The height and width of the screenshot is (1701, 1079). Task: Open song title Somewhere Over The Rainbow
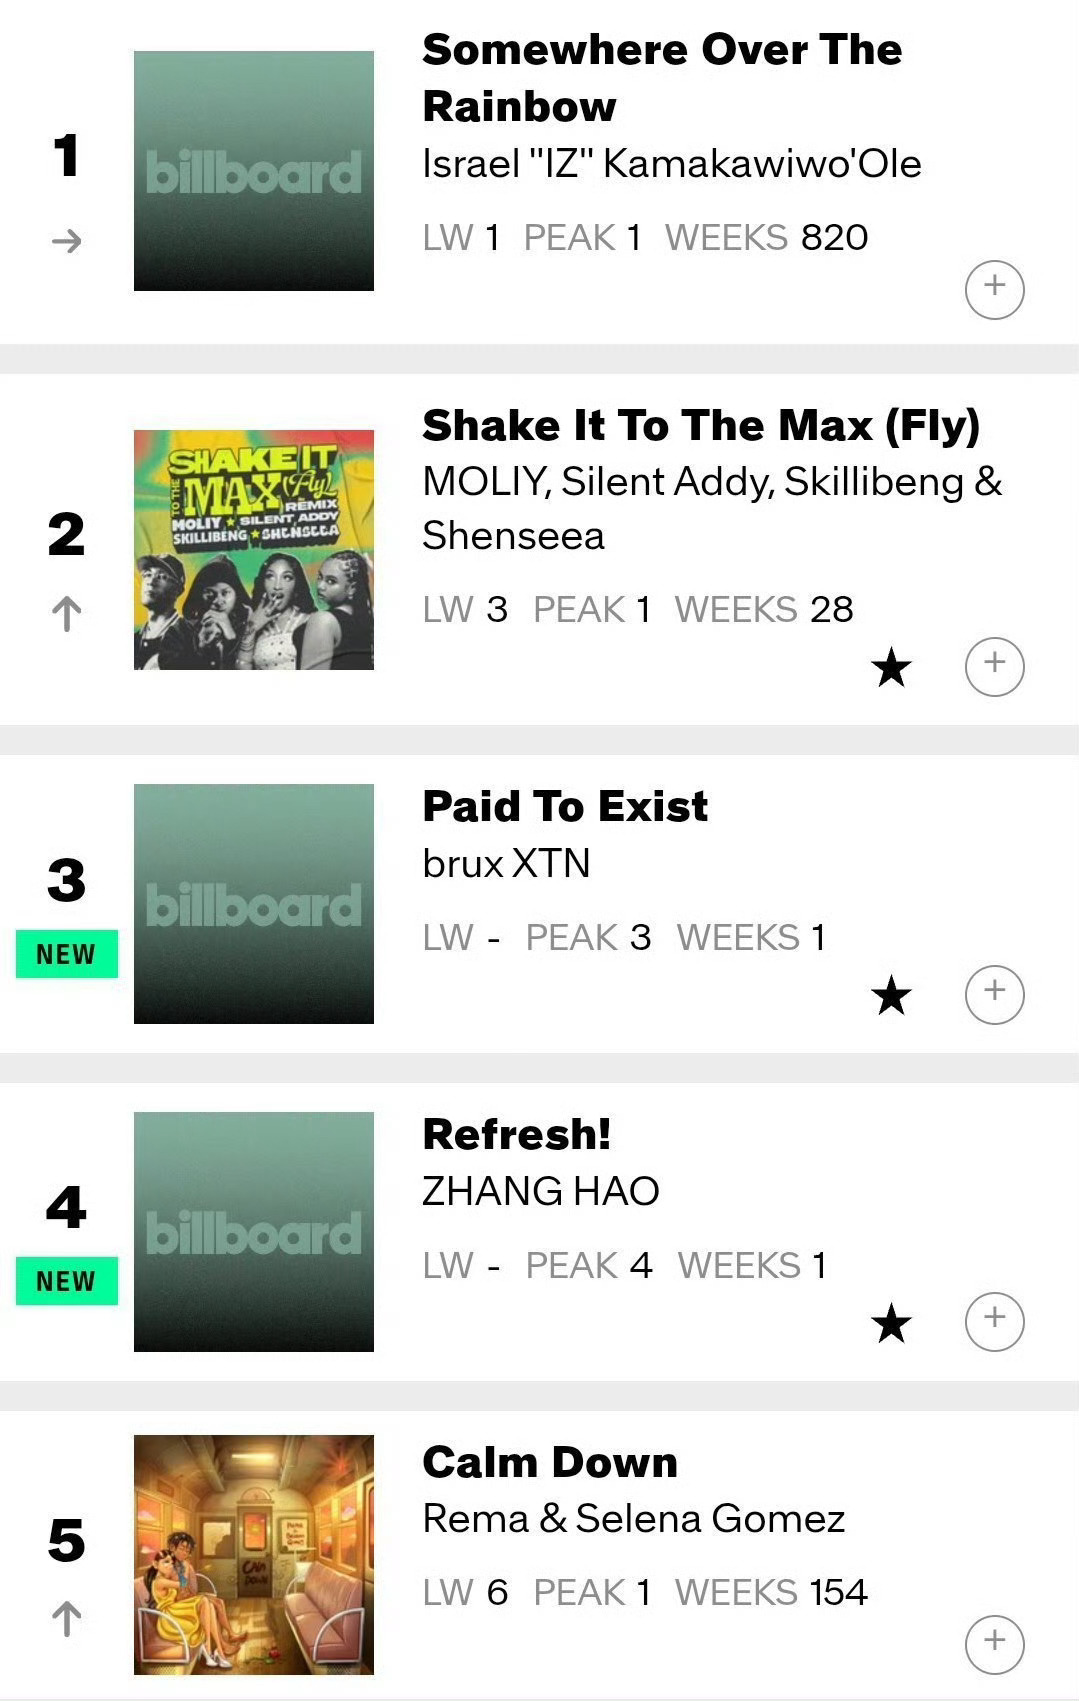(x=661, y=78)
